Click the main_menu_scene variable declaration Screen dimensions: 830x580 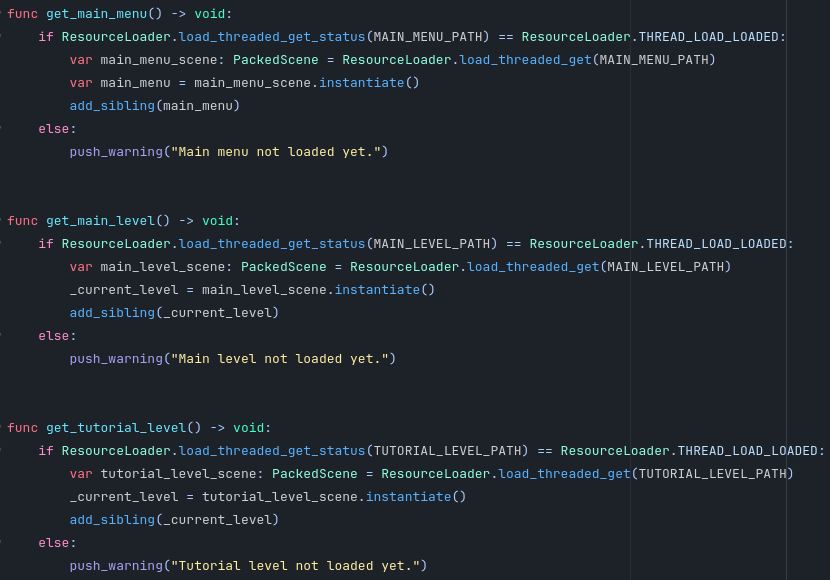pyautogui.click(x=159, y=60)
